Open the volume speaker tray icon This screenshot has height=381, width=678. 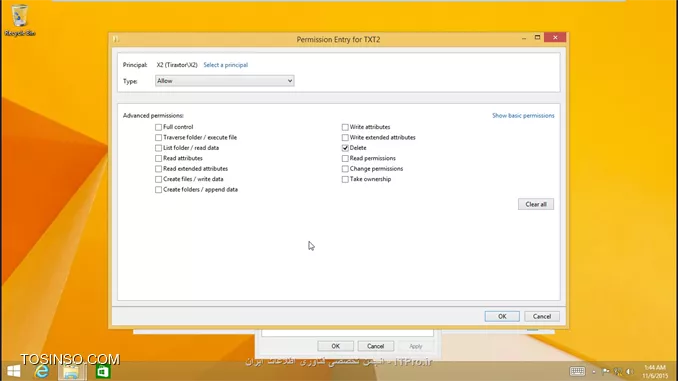pyautogui.click(x=630, y=371)
